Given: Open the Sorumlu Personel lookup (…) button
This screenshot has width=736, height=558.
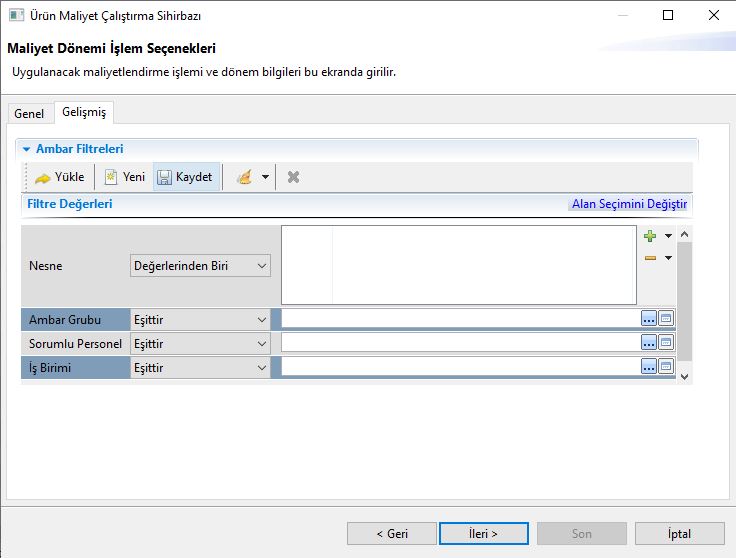Looking at the screenshot, I should [649, 343].
